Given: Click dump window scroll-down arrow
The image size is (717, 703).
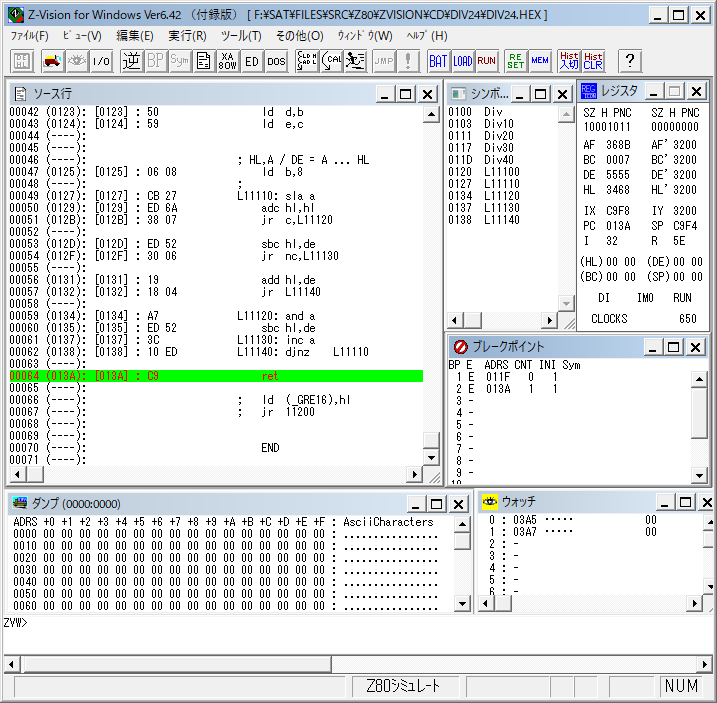Looking at the screenshot, I should 462,604.
